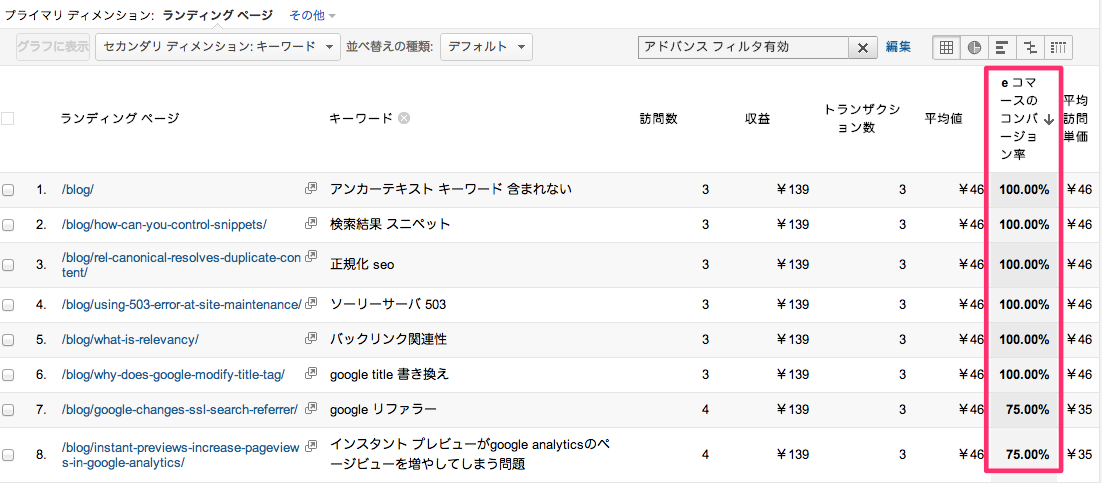Toggle the select-all checkbox in header
Viewport: 1102px width, 483px height.
click(8, 119)
